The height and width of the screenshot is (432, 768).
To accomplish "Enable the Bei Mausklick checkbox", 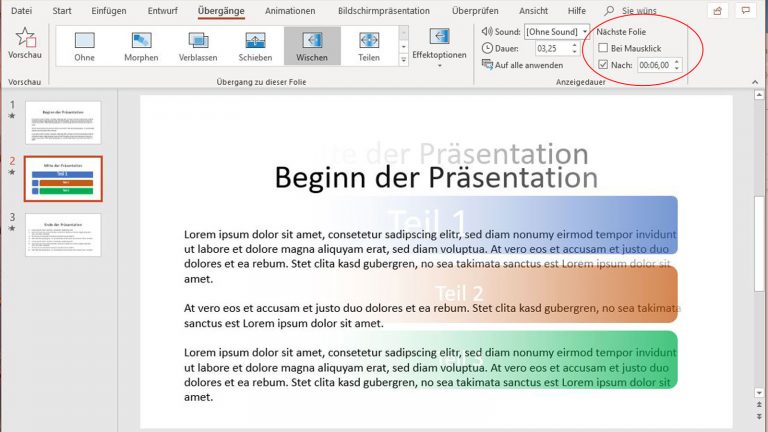I will (603, 48).
